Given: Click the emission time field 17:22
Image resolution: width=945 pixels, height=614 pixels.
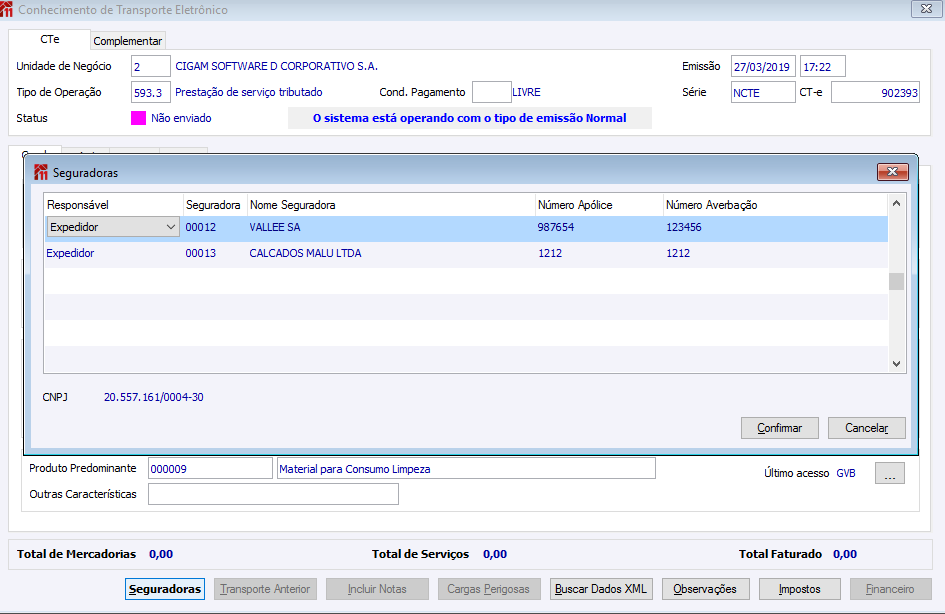Looking at the screenshot, I should [x=823, y=66].
